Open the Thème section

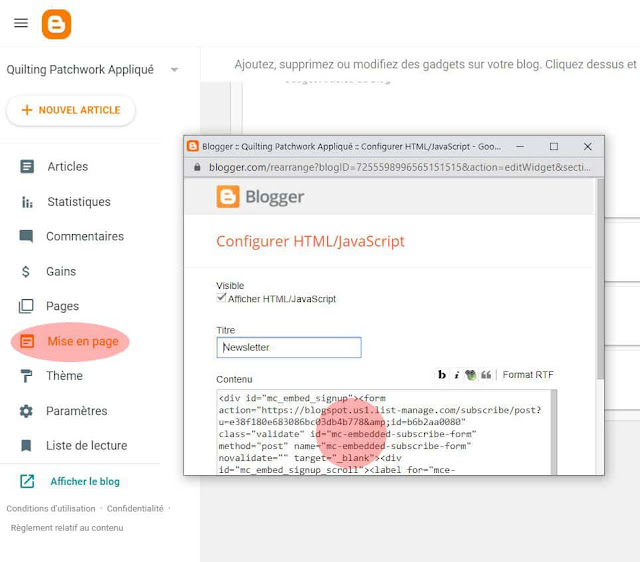coord(64,376)
